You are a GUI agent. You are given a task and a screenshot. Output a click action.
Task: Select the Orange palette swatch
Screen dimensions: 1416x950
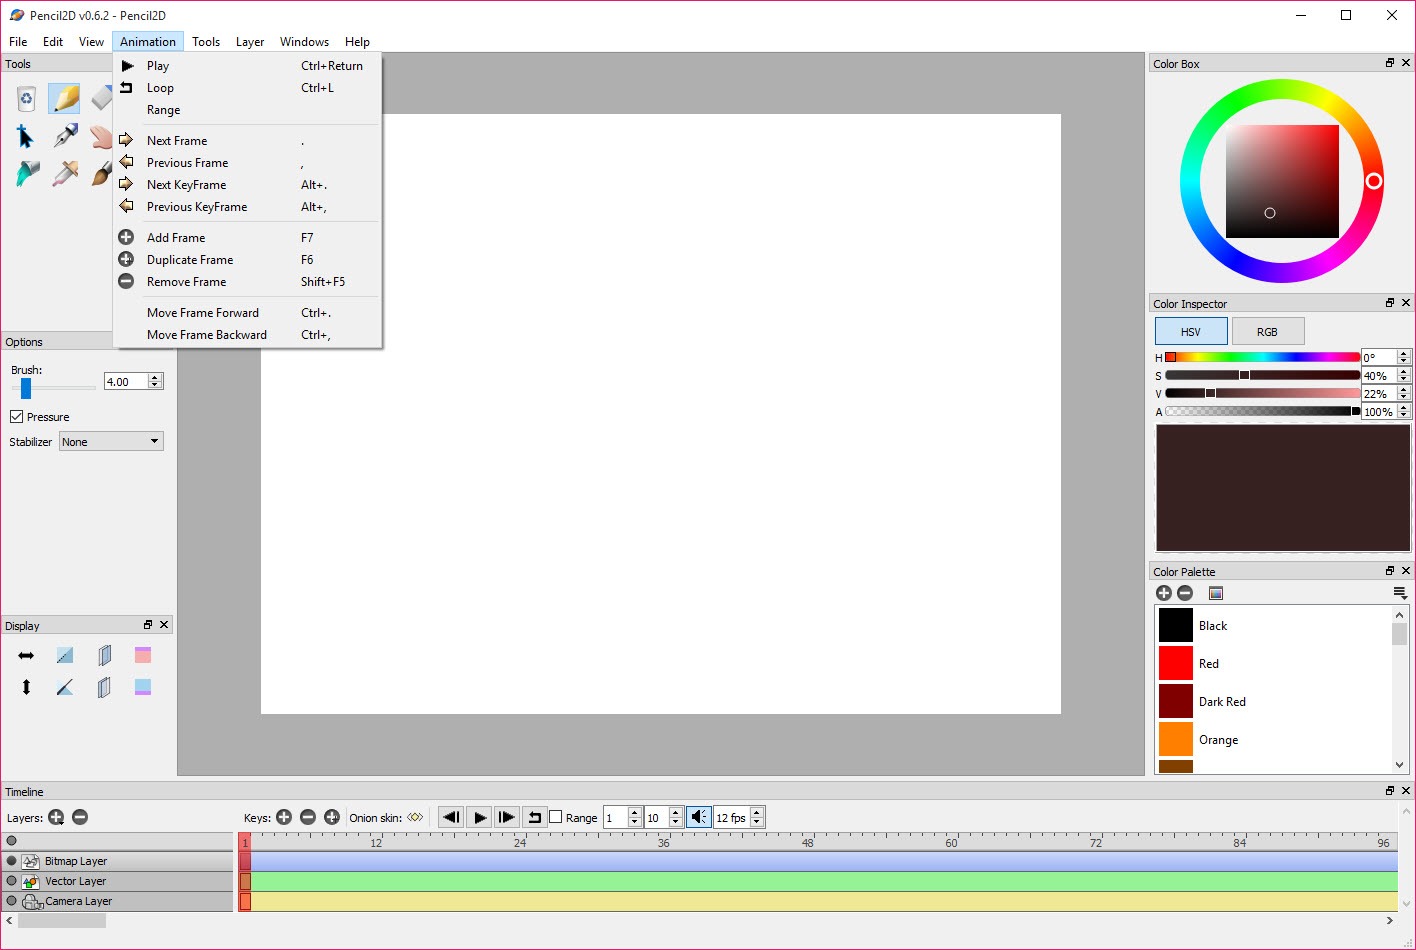(x=1176, y=740)
